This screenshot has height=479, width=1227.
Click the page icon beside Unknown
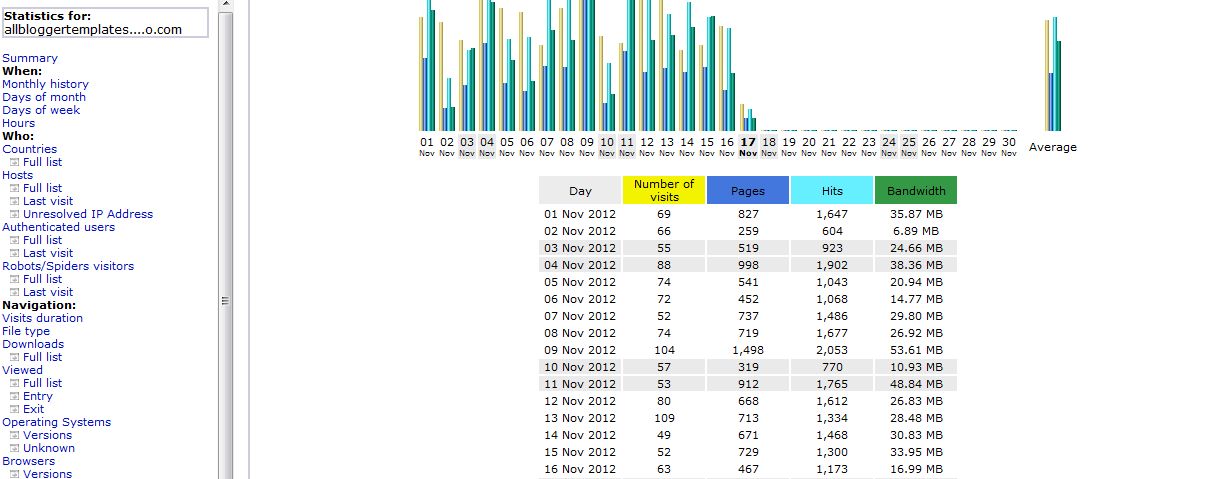pyautogui.click(x=15, y=448)
